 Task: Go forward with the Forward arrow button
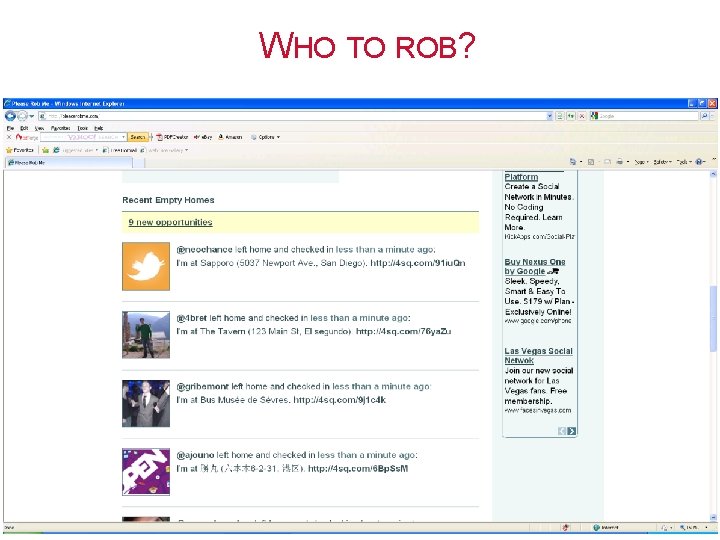(x=22, y=116)
